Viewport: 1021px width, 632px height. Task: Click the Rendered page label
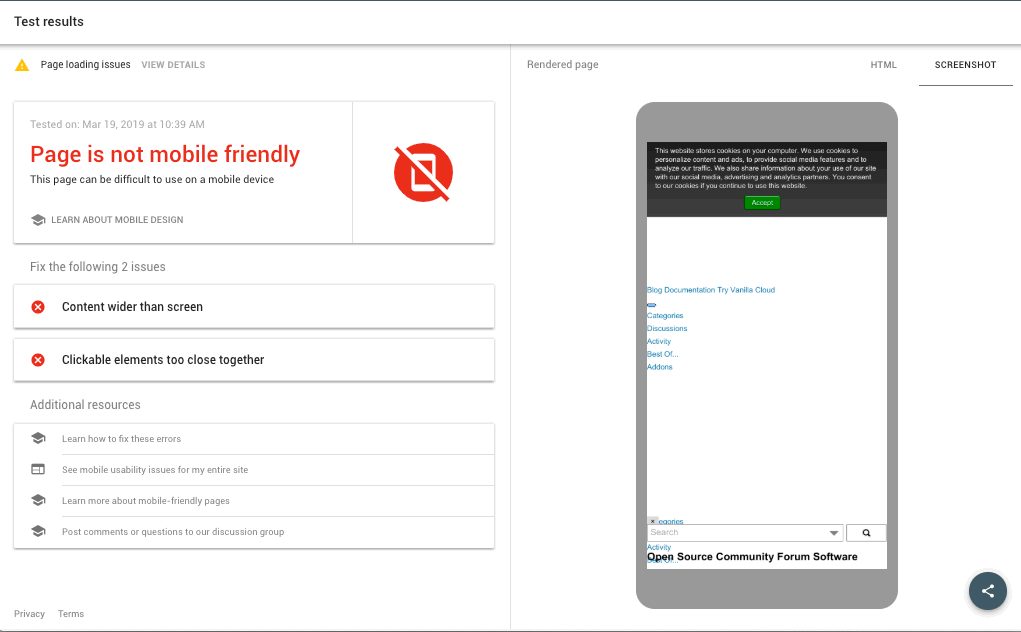[x=563, y=64]
